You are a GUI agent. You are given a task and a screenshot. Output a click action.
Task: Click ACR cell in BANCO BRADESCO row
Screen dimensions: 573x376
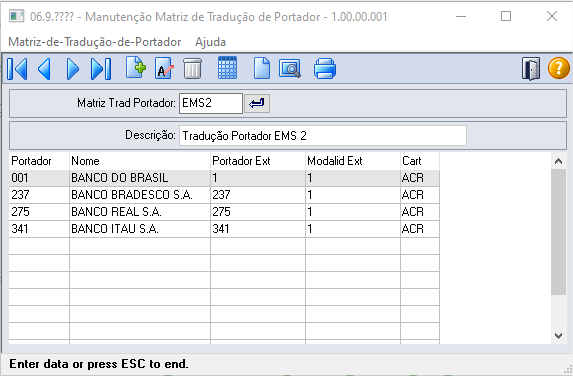[x=420, y=195]
